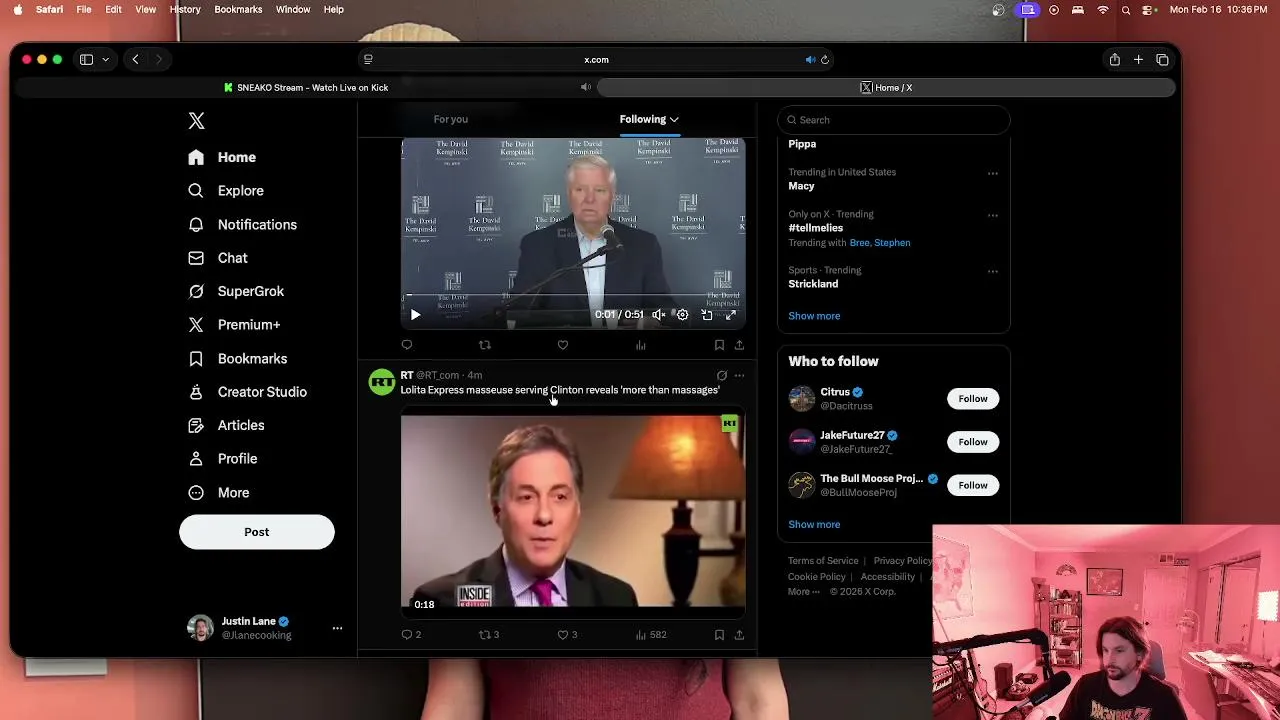View analytics of the press conference post
1280x720 pixels.
coord(641,345)
